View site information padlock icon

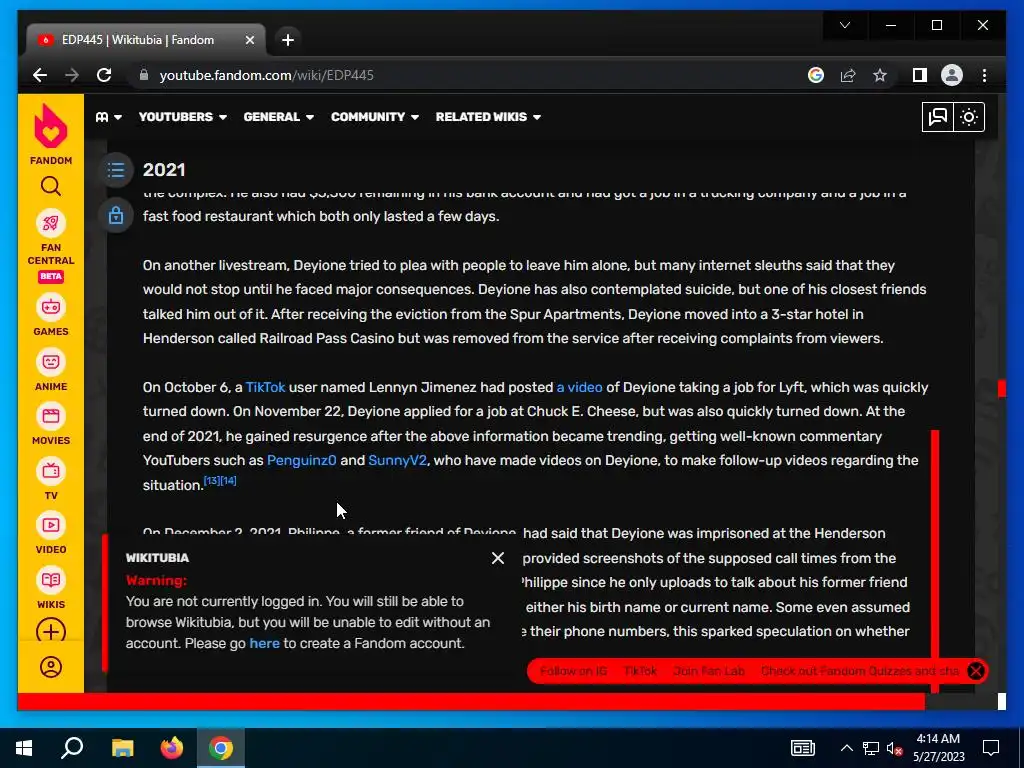(144, 75)
